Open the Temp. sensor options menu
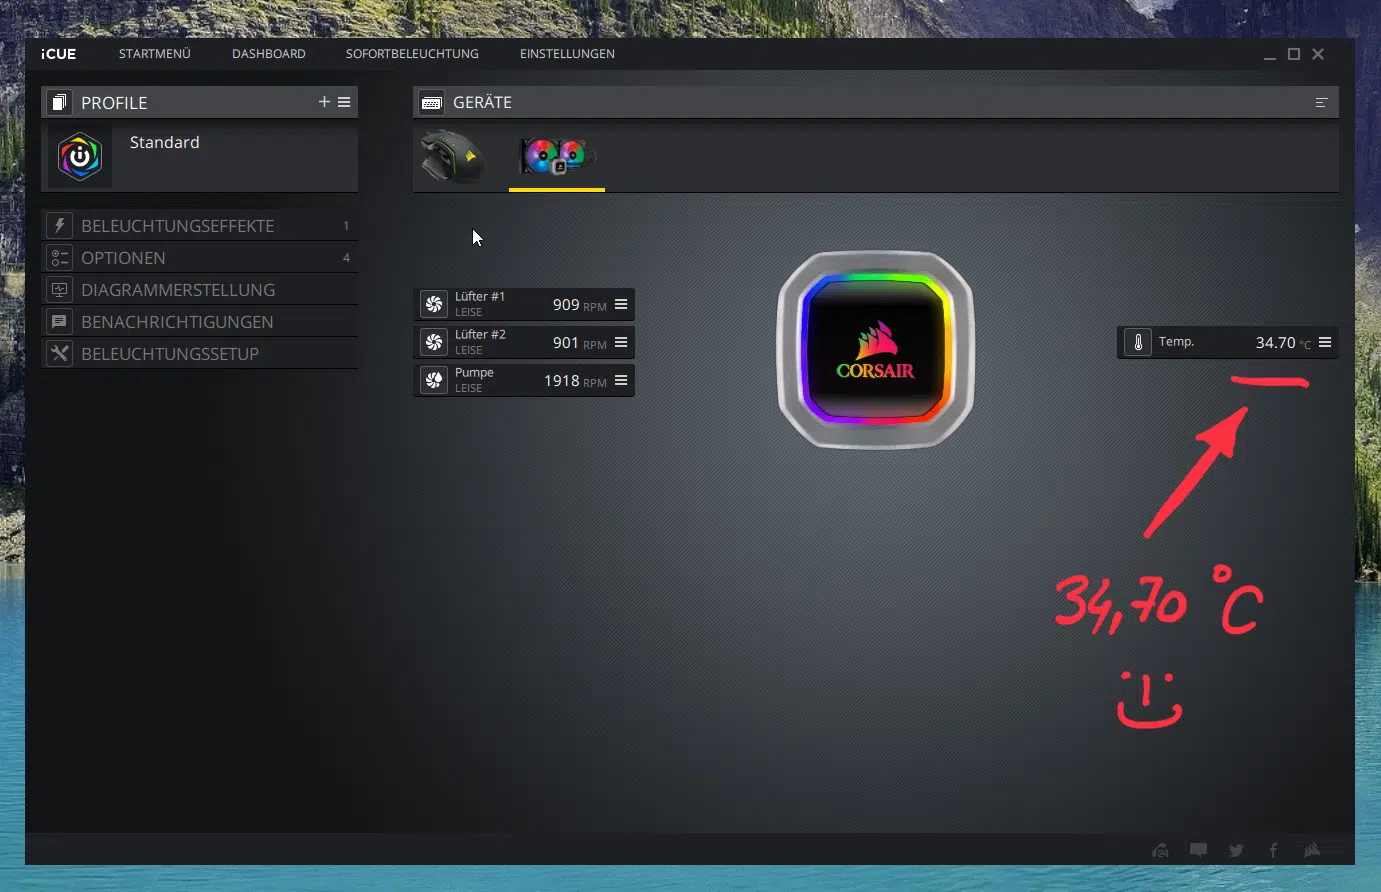The image size is (1381, 892). click(x=1325, y=342)
